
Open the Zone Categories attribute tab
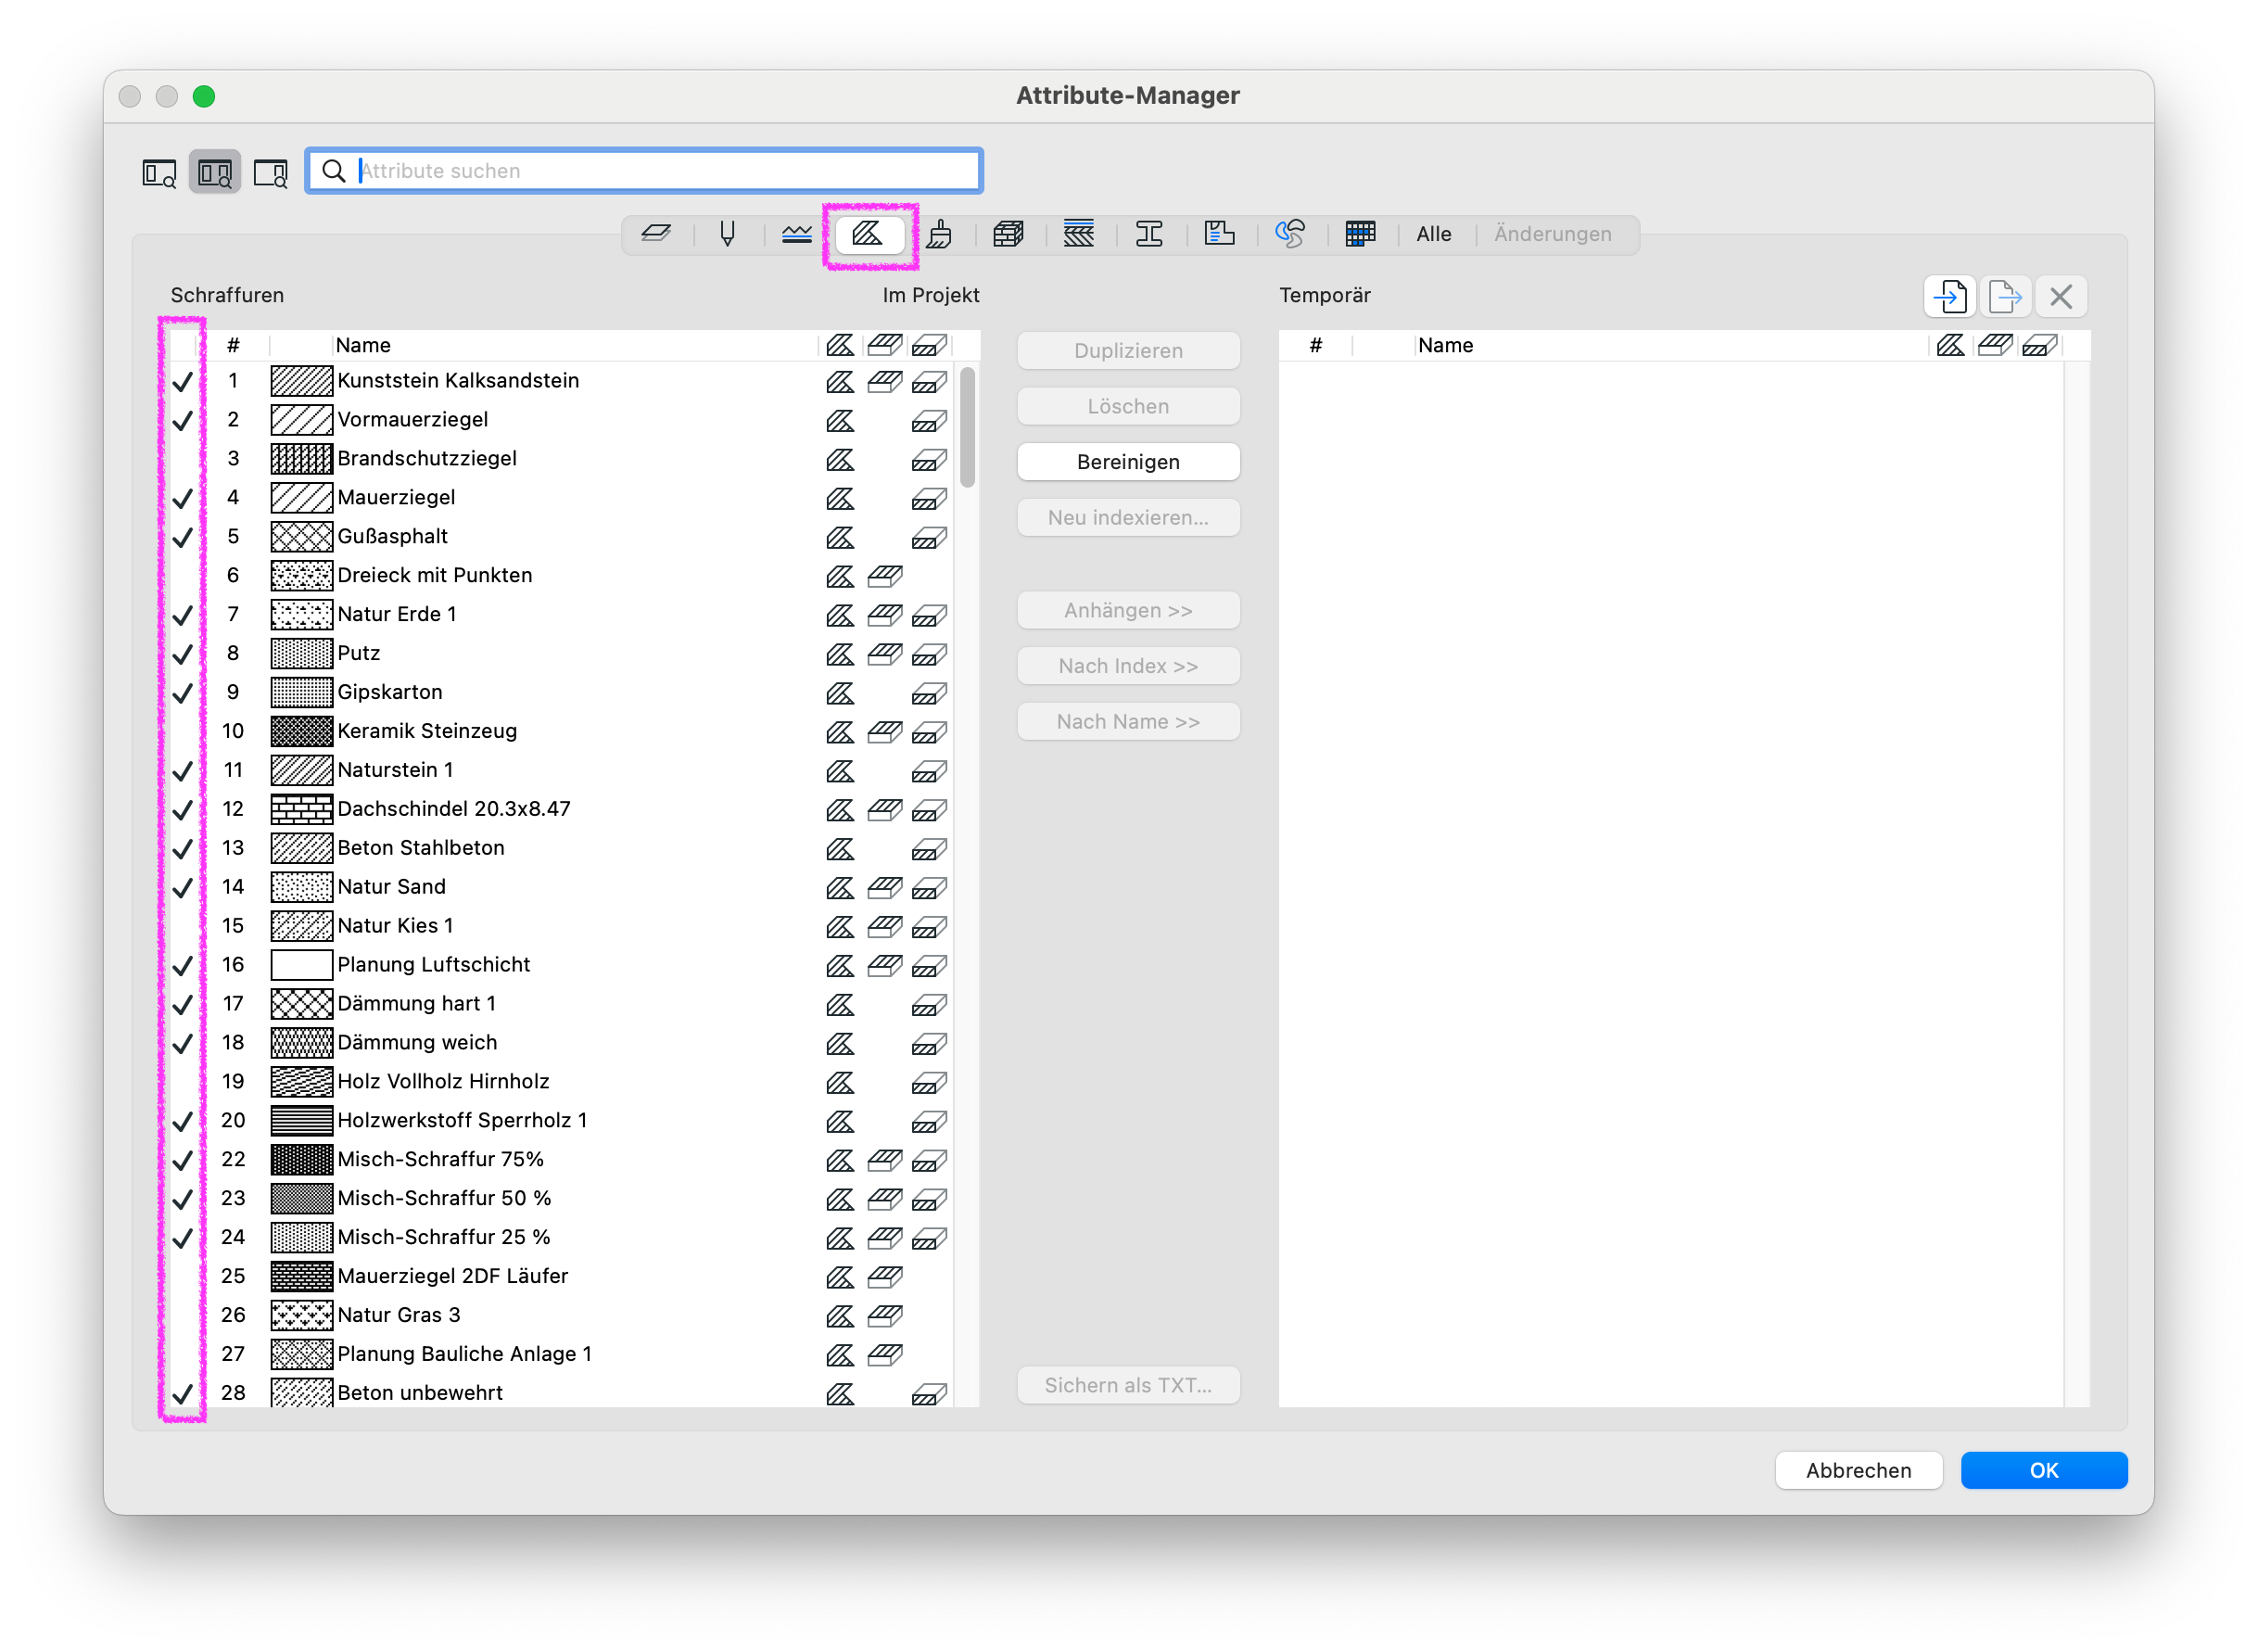1220,234
